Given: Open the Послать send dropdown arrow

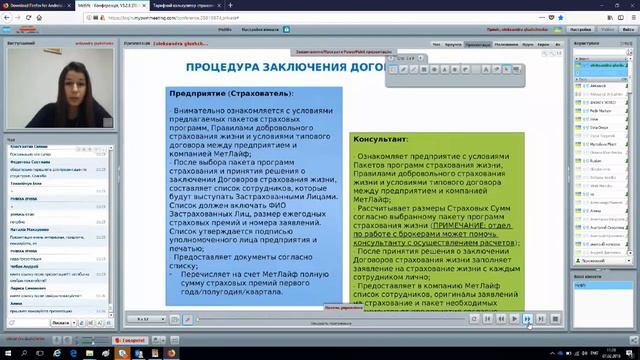Looking at the screenshot, I should click(74, 323).
